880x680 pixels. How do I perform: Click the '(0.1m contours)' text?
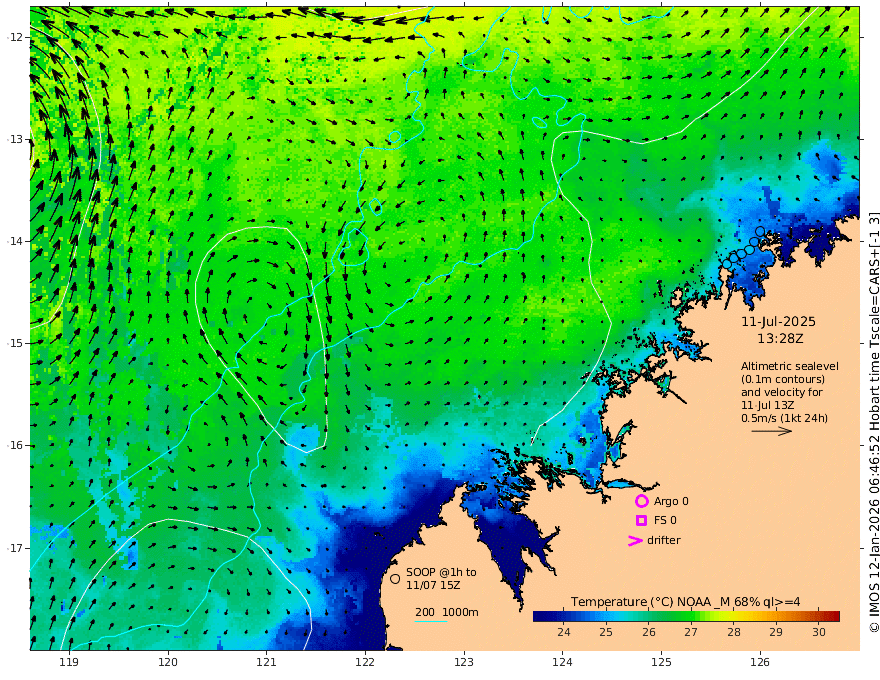coord(783,379)
